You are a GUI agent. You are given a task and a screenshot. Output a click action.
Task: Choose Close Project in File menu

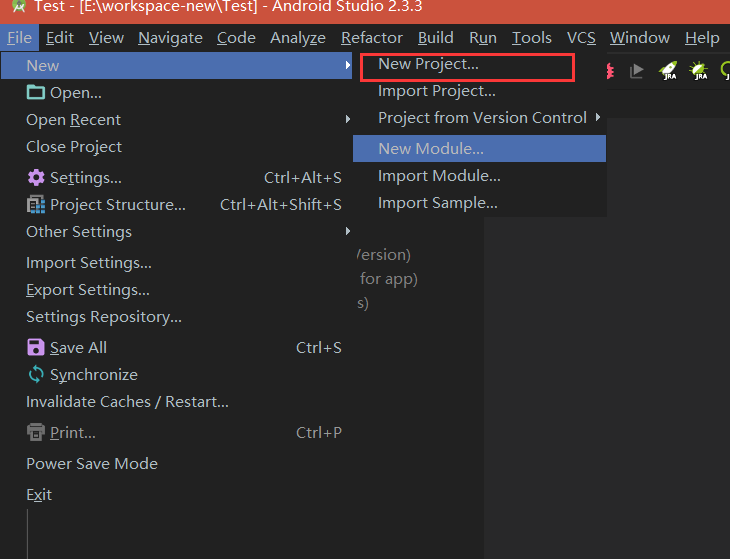pos(176,147)
